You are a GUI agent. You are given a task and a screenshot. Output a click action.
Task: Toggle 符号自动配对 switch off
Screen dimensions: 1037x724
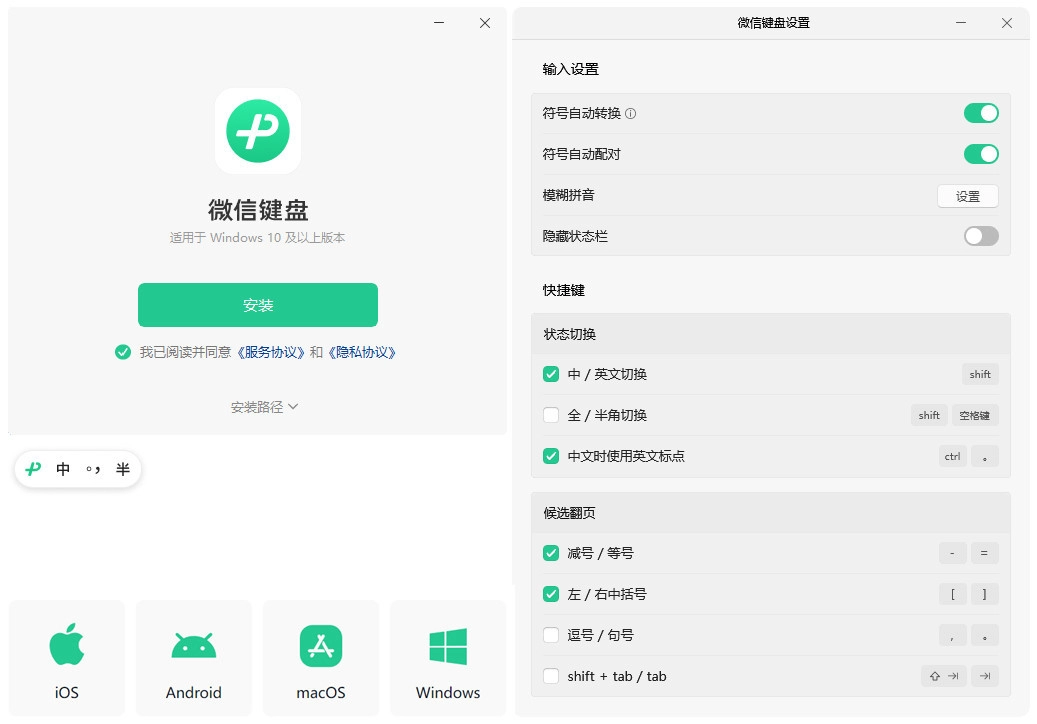click(981, 154)
